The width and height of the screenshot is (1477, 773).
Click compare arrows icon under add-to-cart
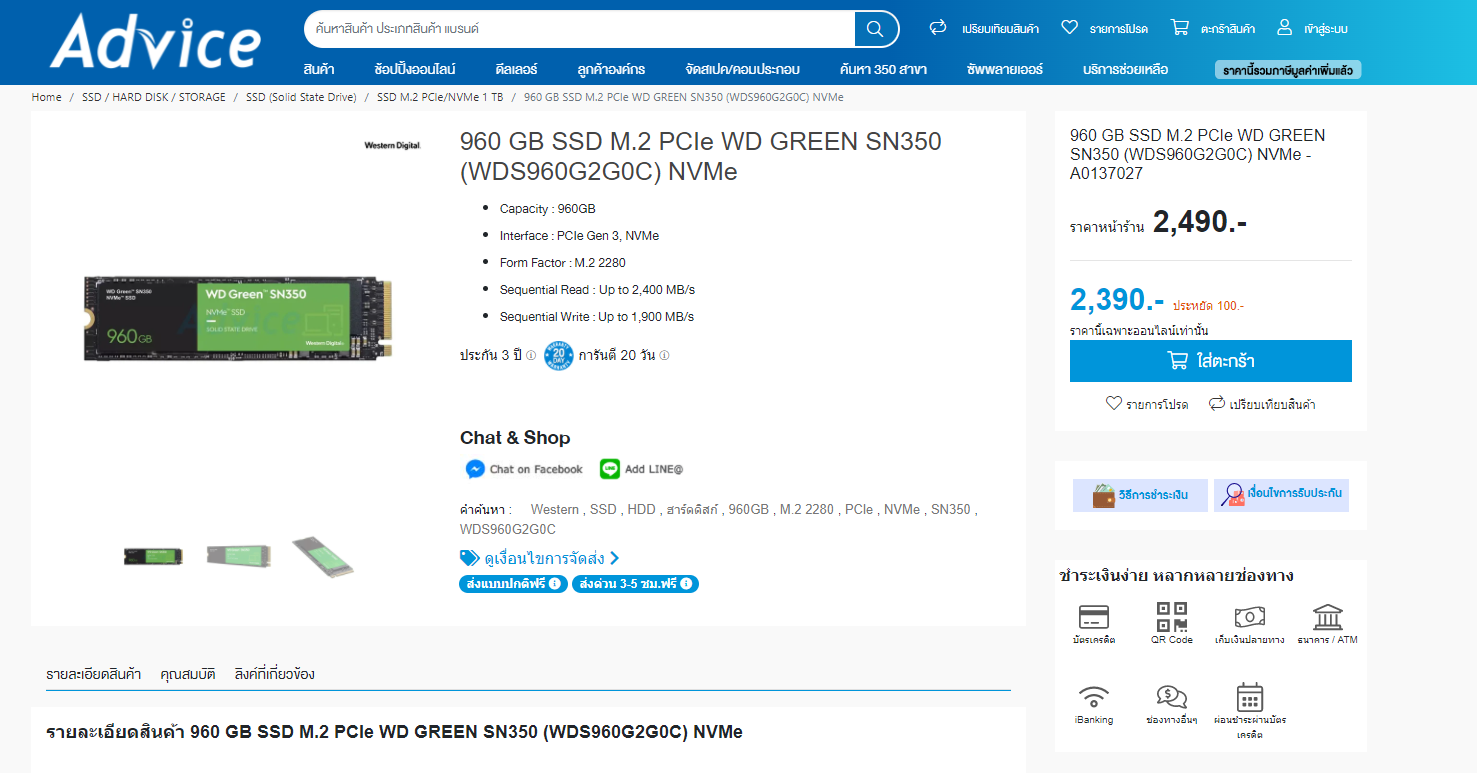pos(1217,404)
